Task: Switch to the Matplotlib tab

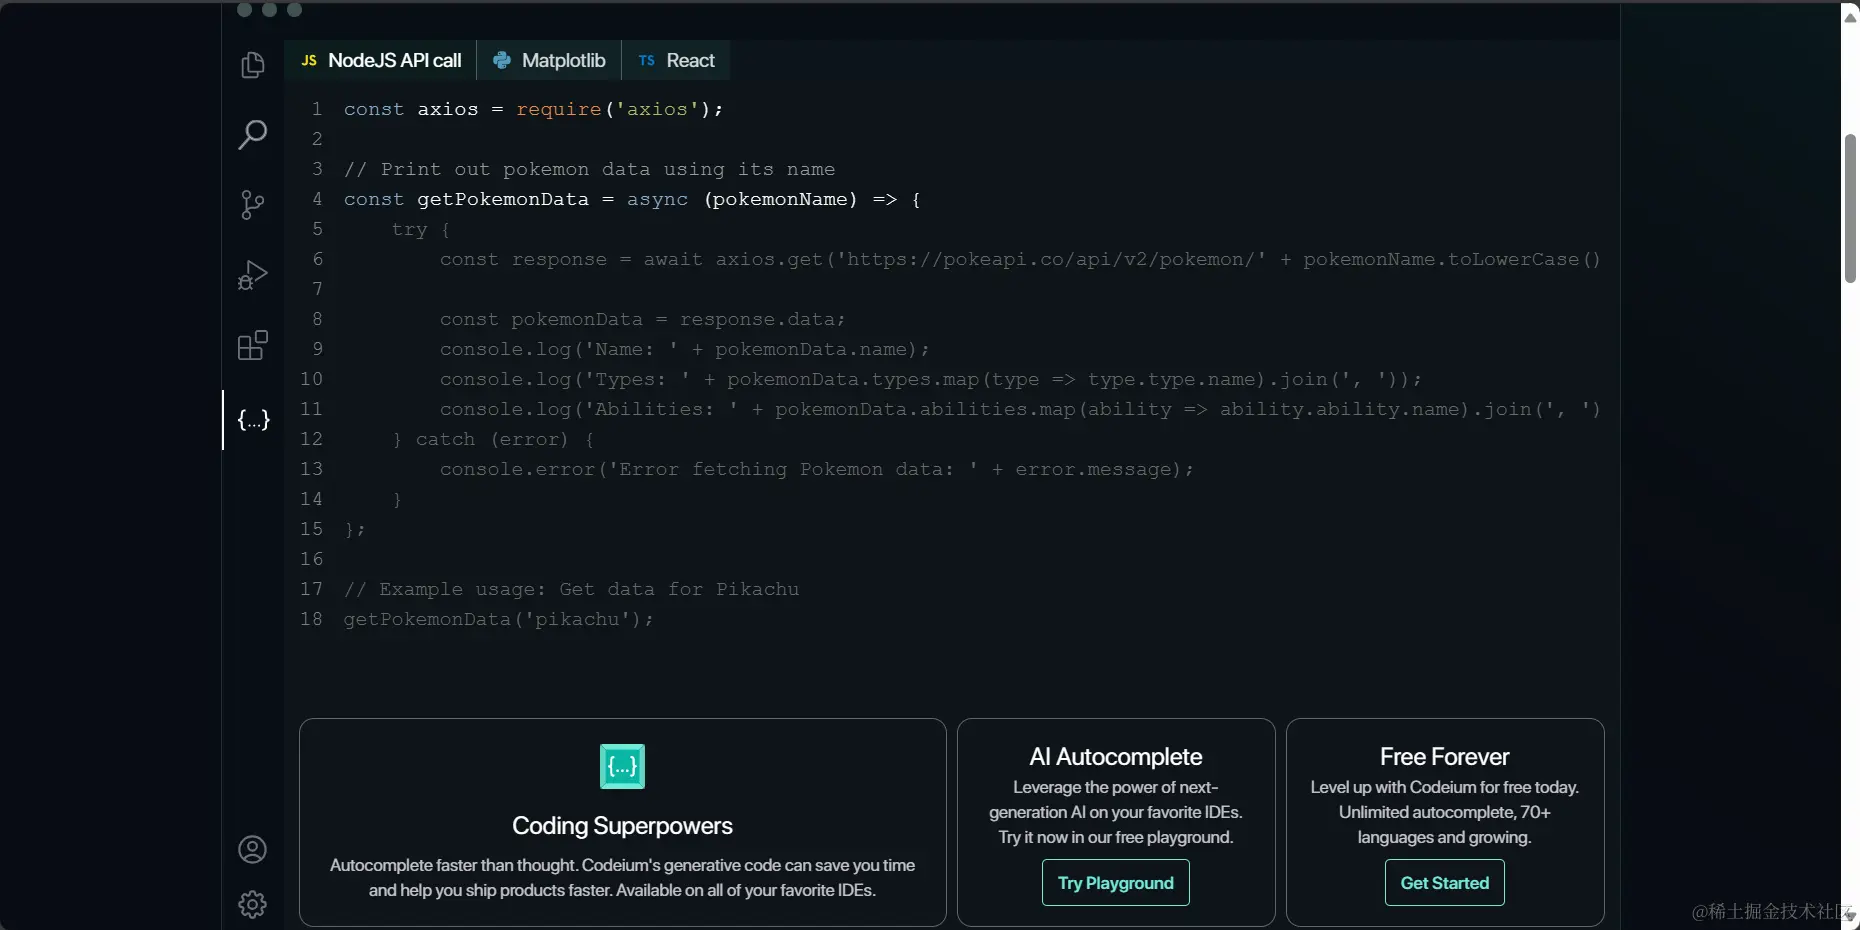Action: tap(549, 60)
